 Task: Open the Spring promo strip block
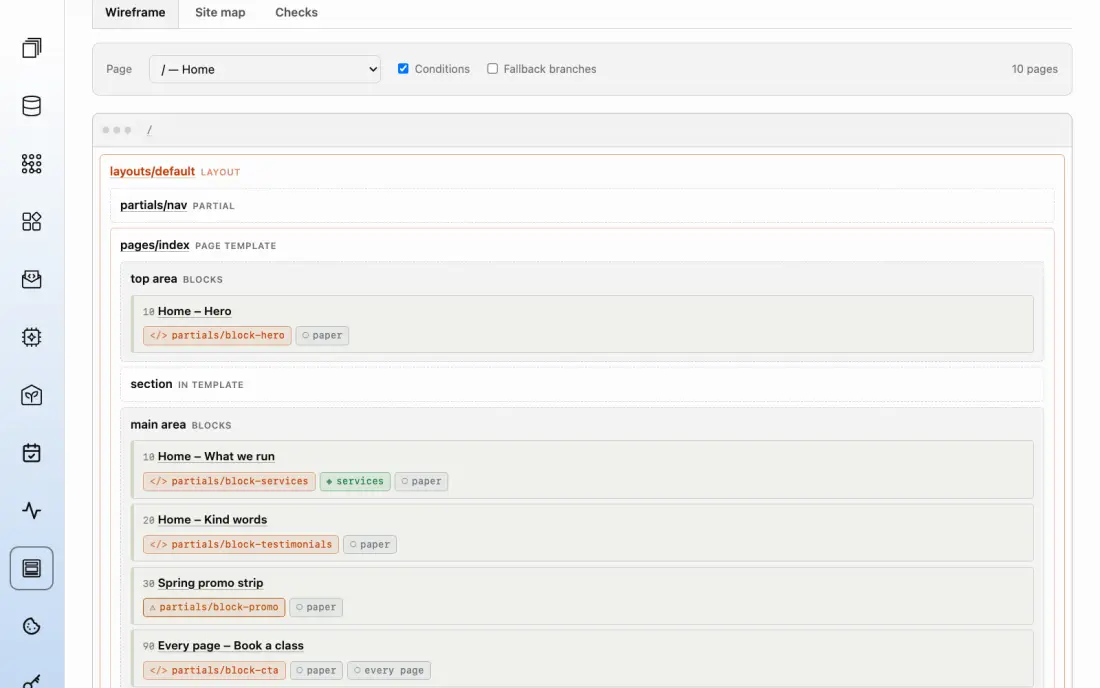(x=210, y=583)
